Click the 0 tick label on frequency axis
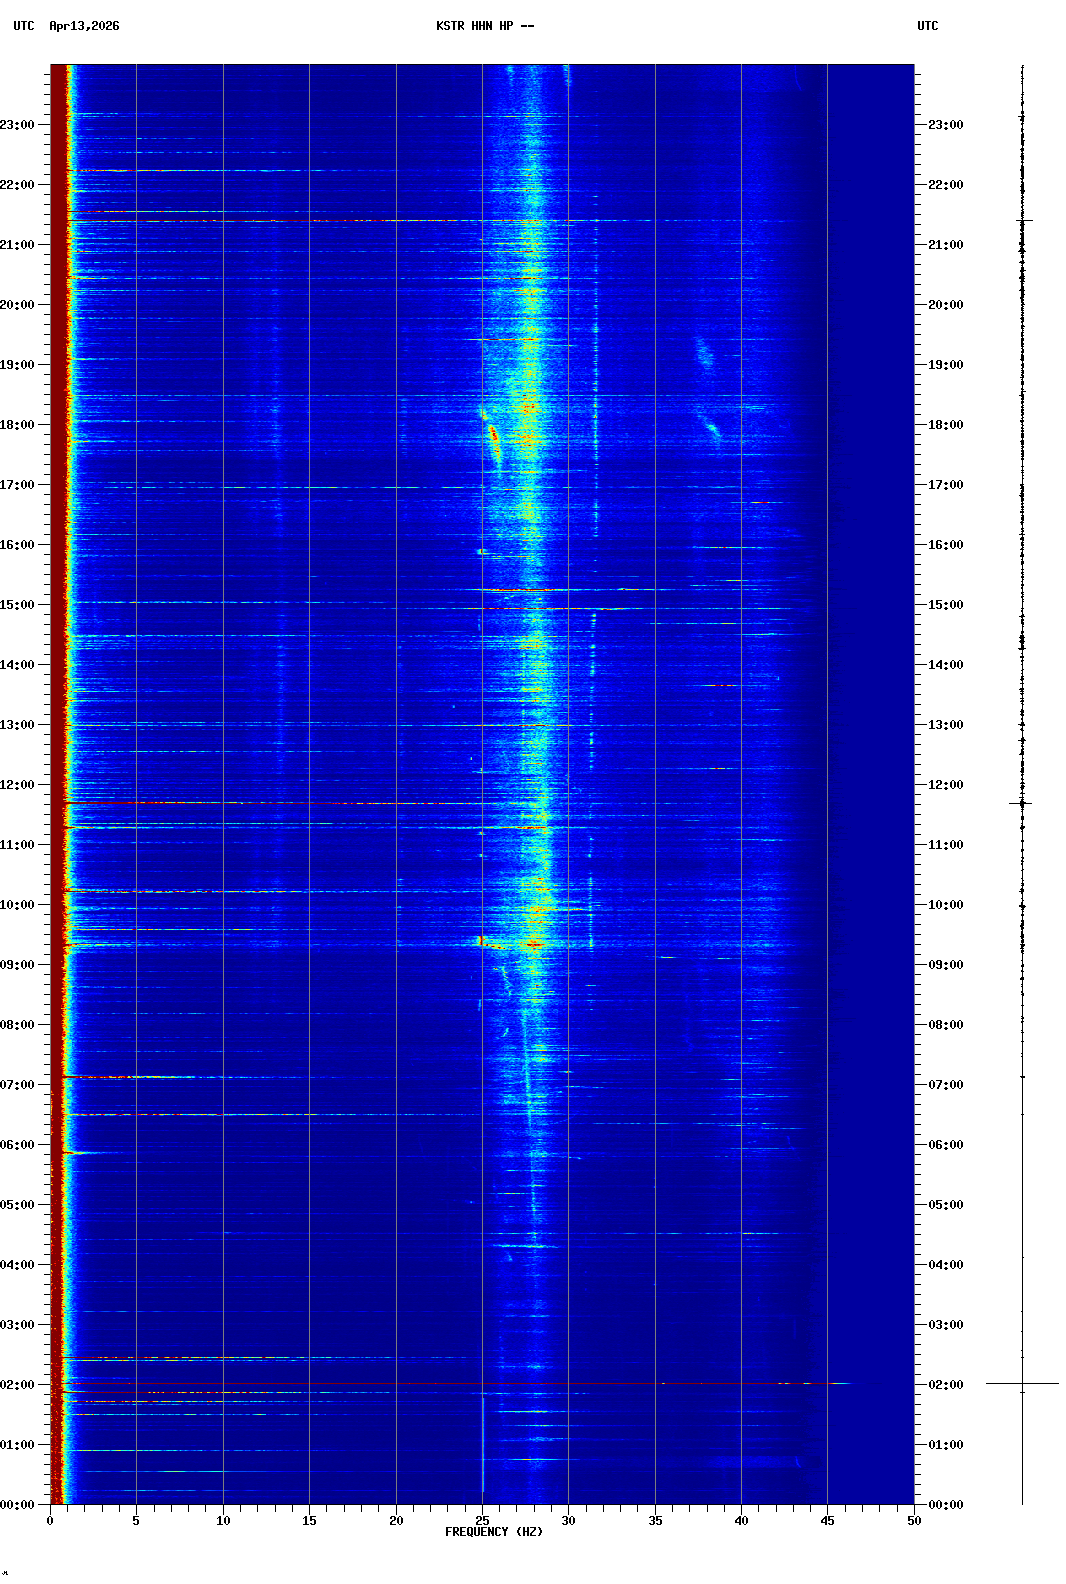The height and width of the screenshot is (1584, 1066). [x=50, y=1520]
